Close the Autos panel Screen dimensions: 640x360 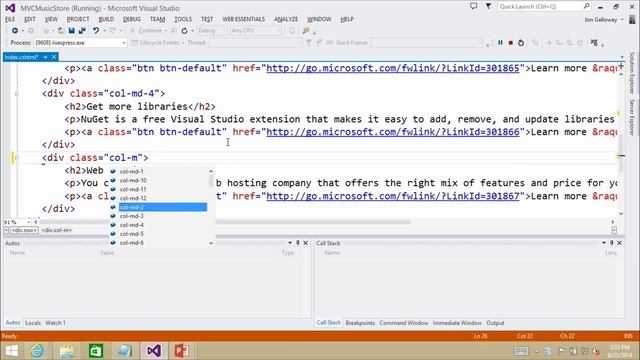[305, 243]
